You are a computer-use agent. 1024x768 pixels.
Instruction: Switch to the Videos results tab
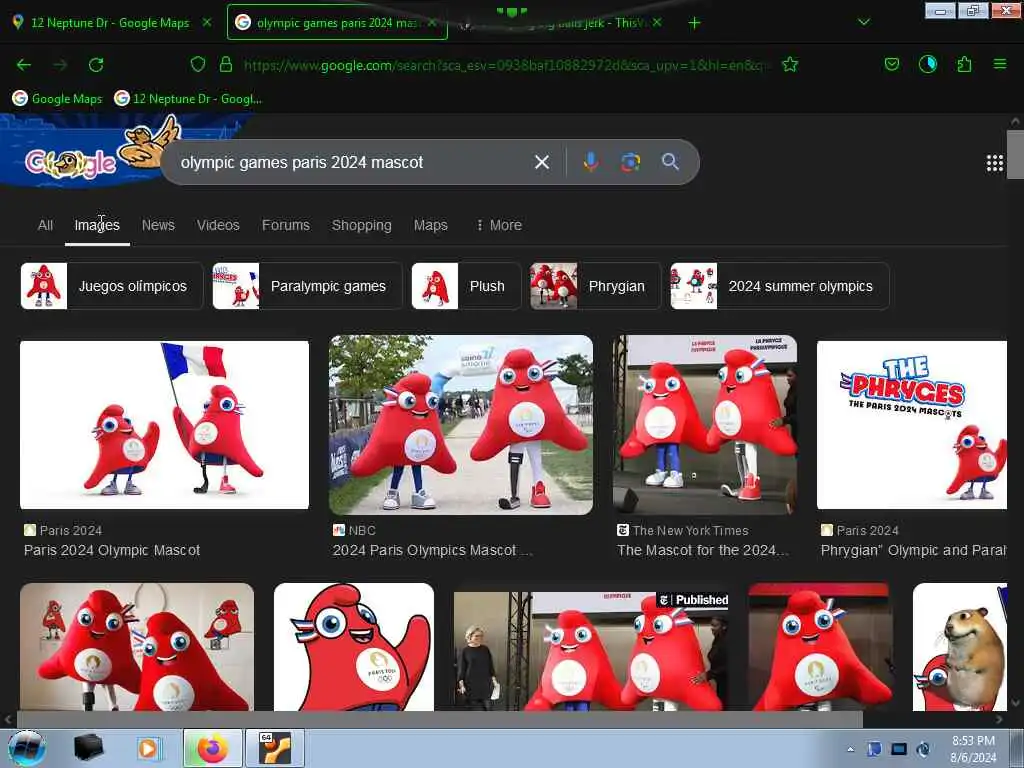pos(218,225)
